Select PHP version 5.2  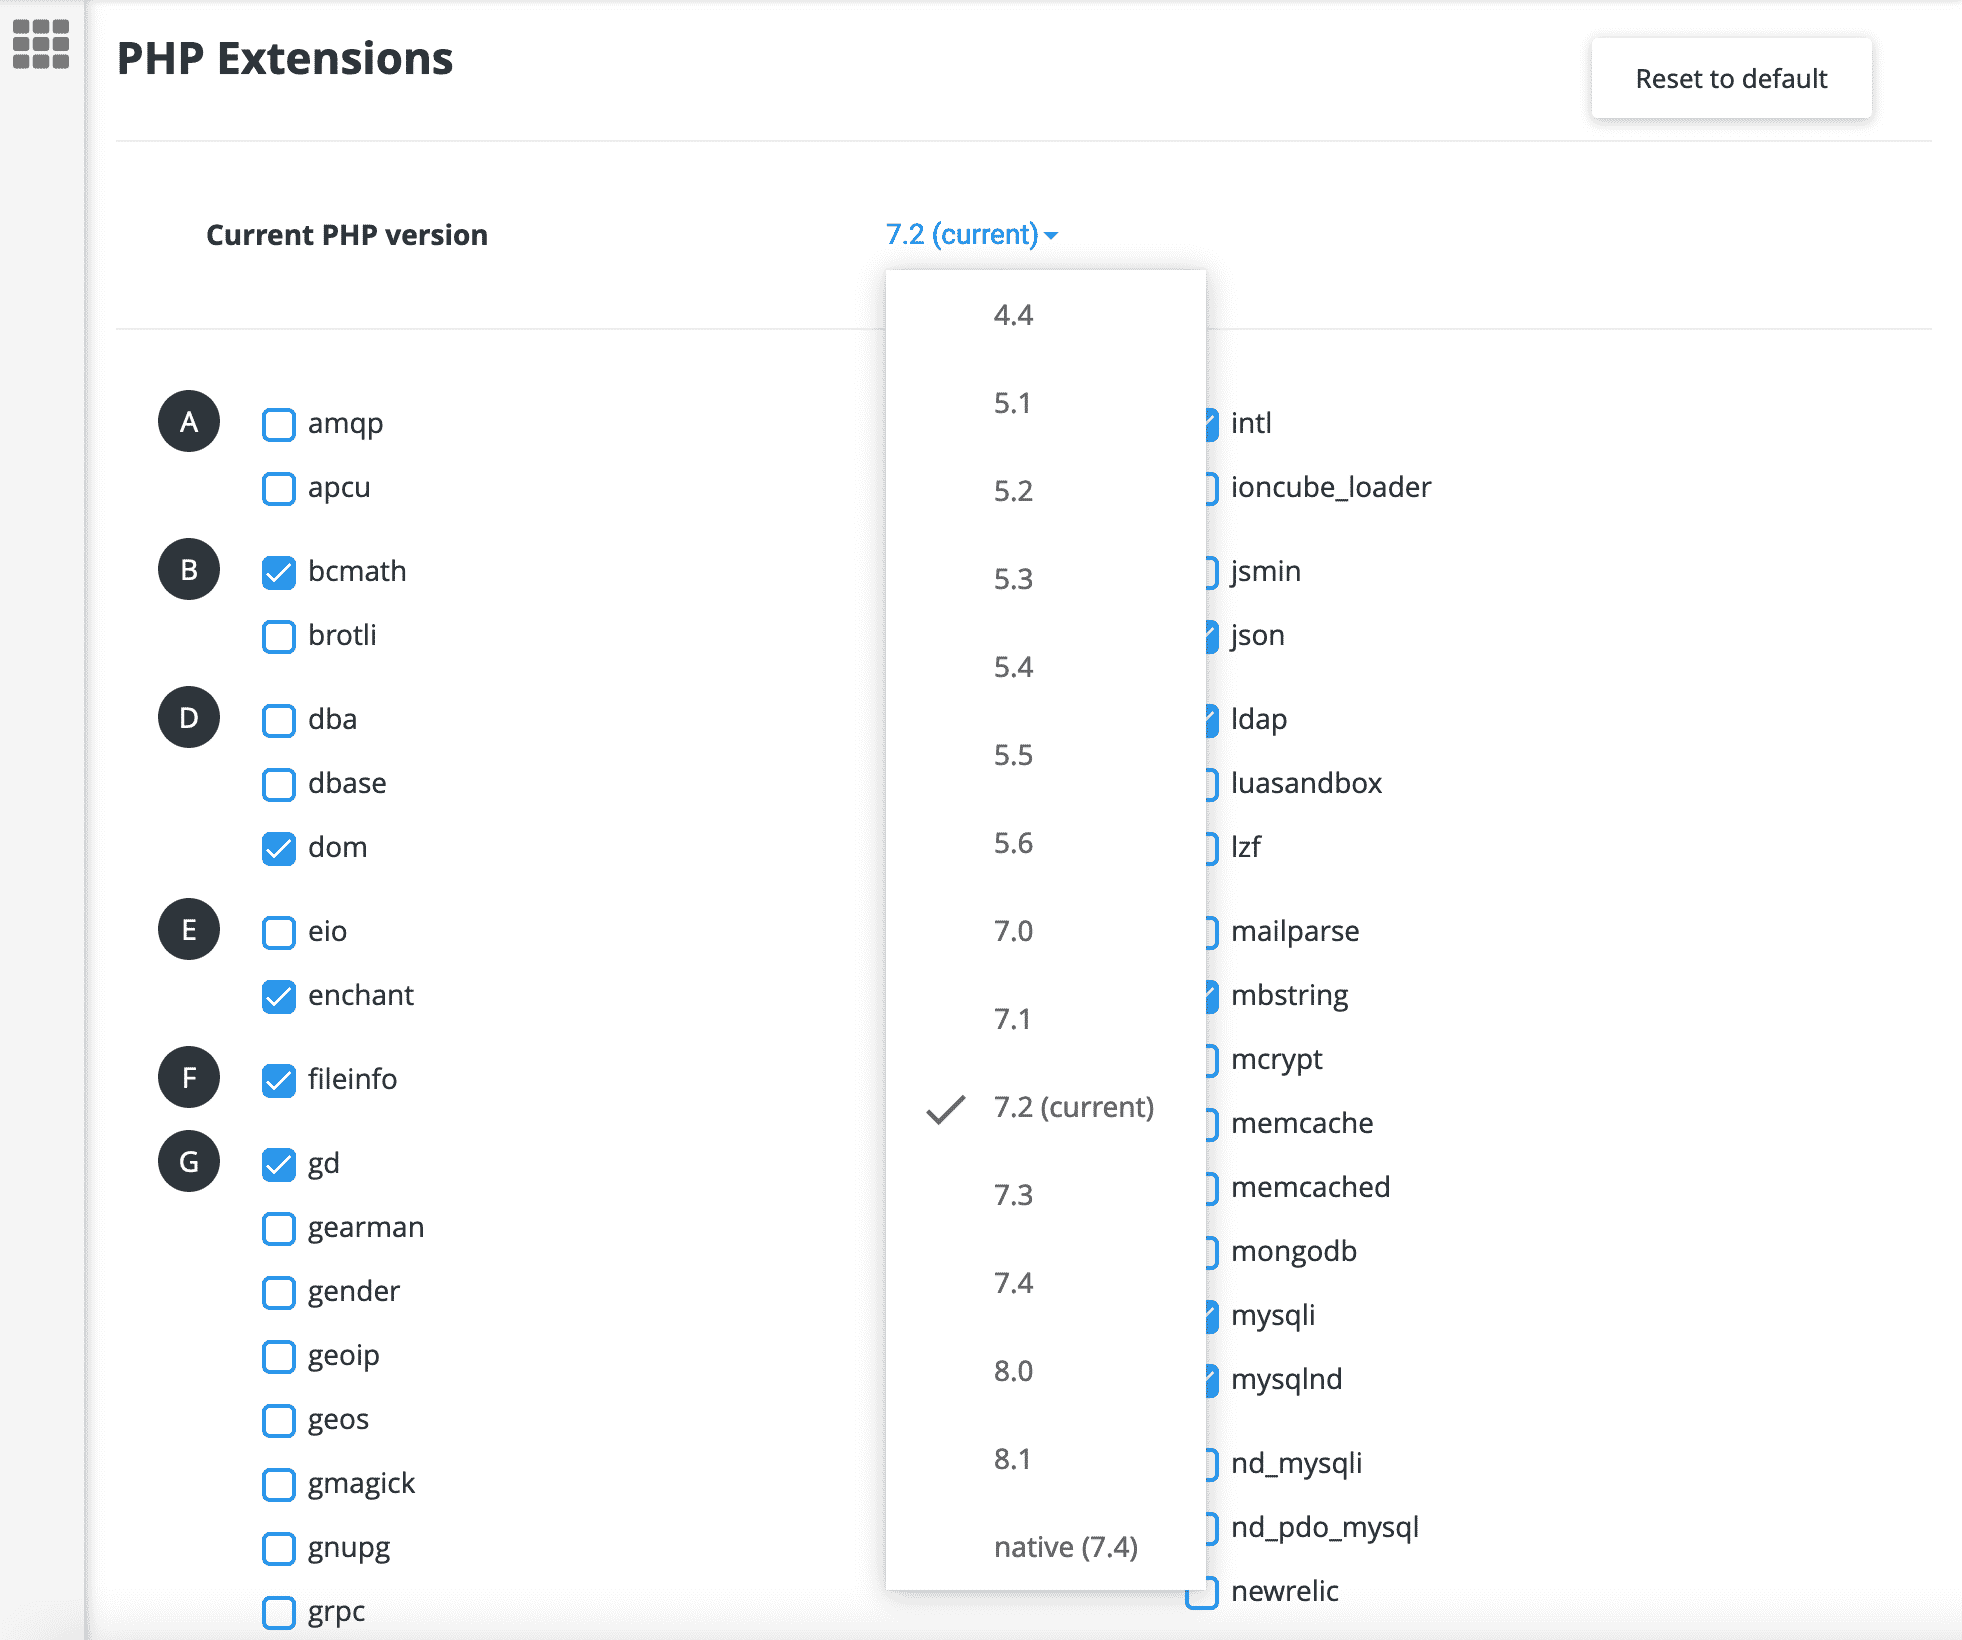point(1045,491)
